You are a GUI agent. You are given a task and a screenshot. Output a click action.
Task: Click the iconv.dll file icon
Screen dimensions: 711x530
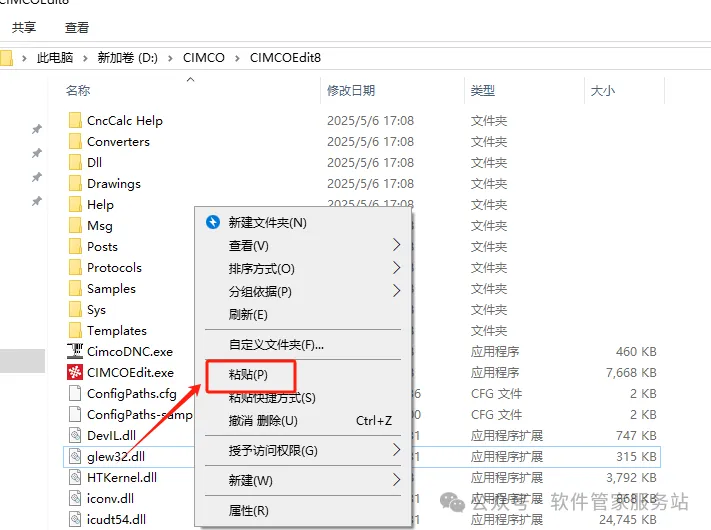[x=75, y=498]
